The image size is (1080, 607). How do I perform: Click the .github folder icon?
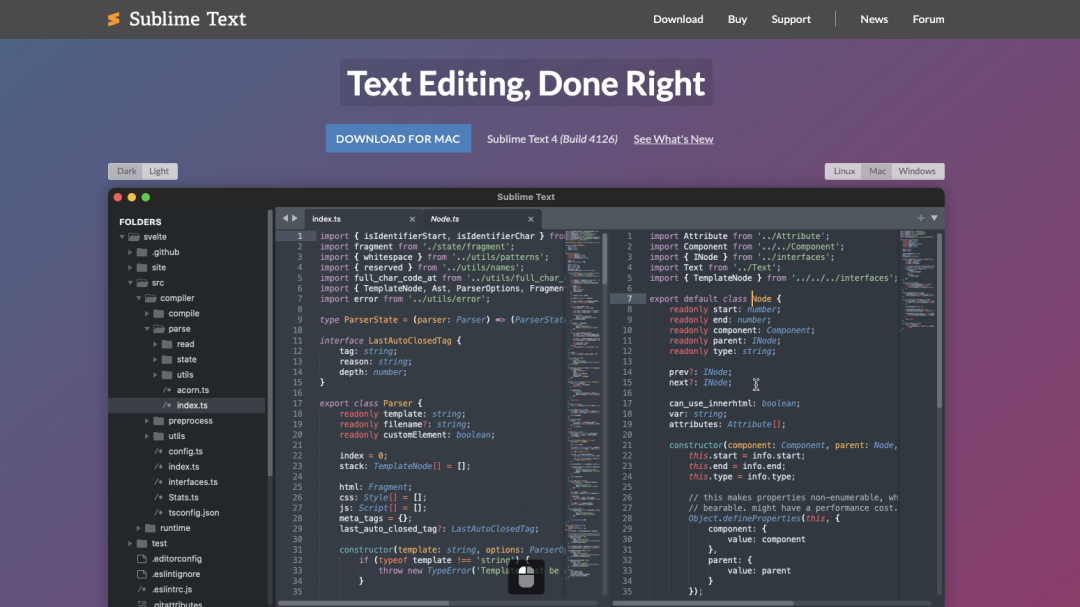click(142, 252)
